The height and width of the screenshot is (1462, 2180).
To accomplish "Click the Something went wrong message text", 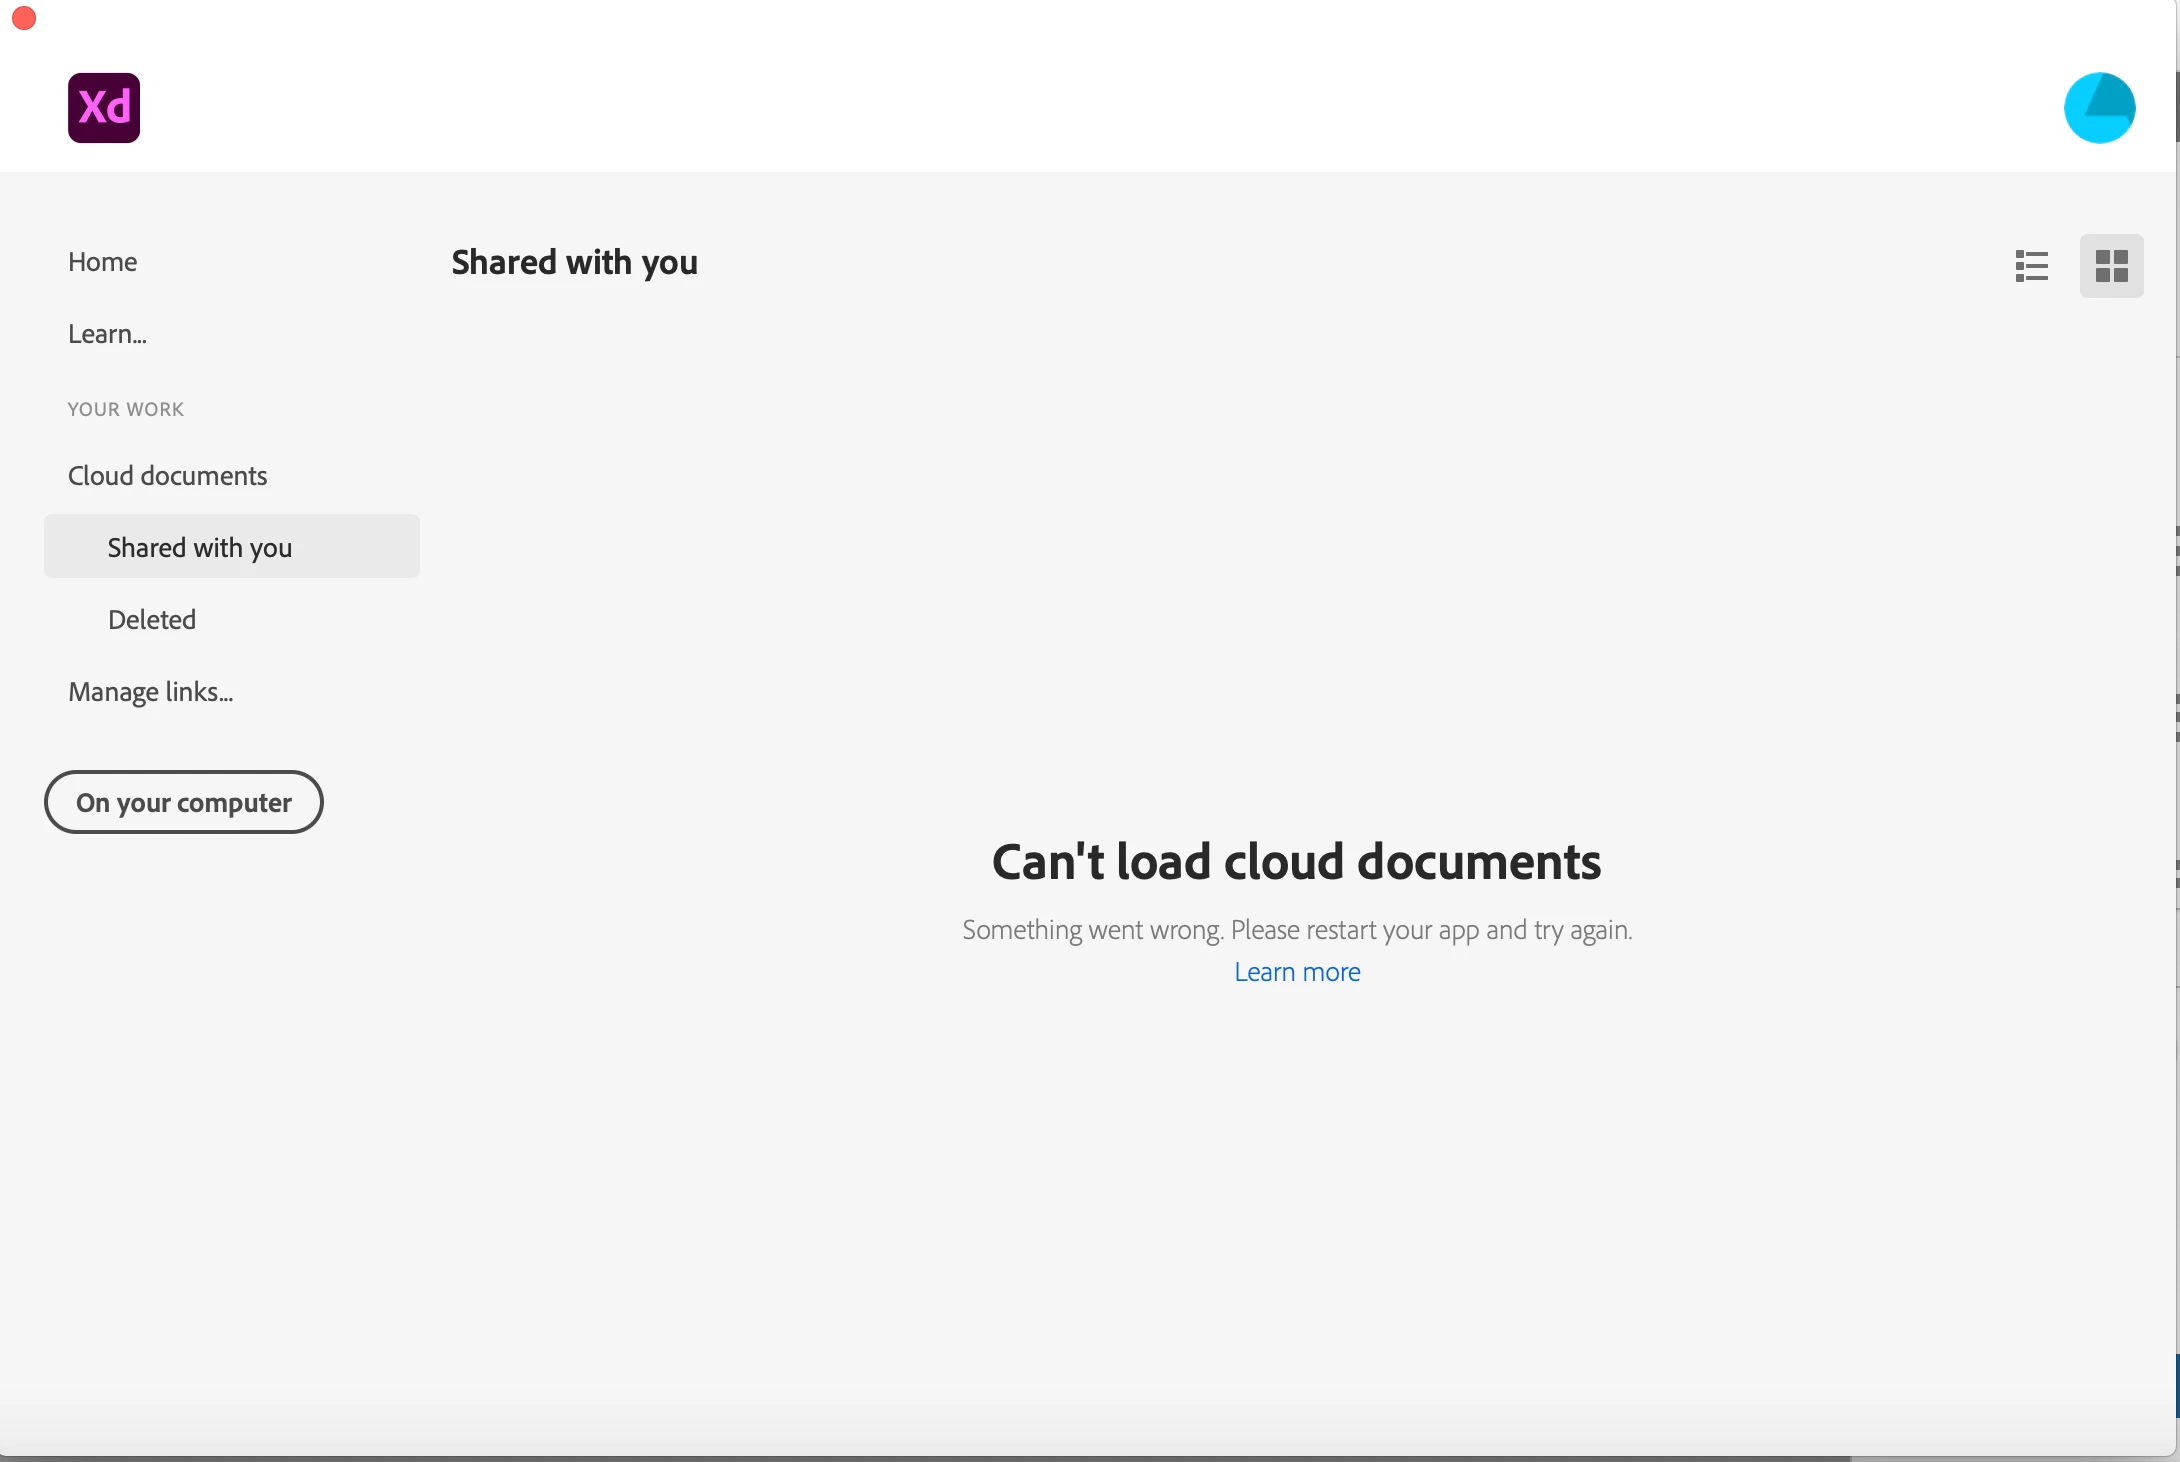I will tap(1296, 930).
